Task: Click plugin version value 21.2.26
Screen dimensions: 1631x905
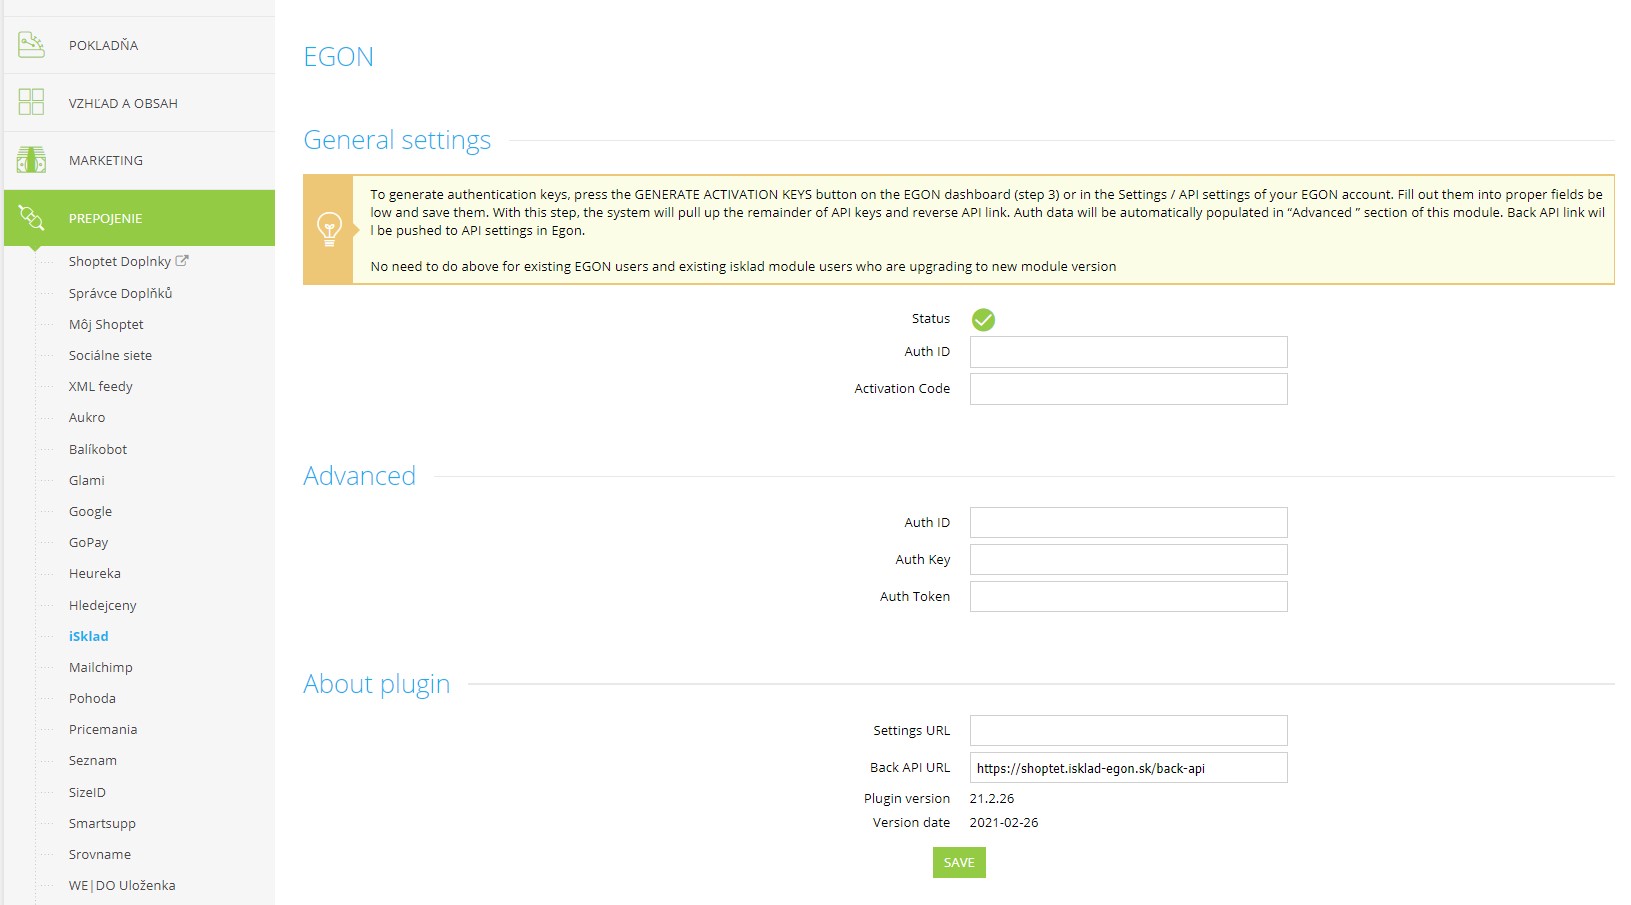Action: [x=992, y=798]
